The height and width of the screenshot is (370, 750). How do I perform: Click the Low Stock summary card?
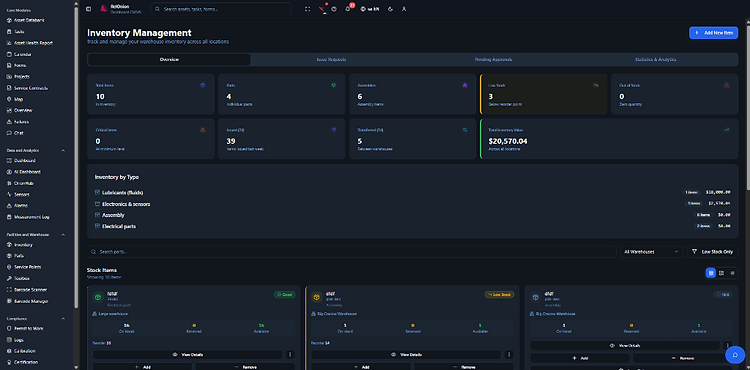tap(543, 94)
